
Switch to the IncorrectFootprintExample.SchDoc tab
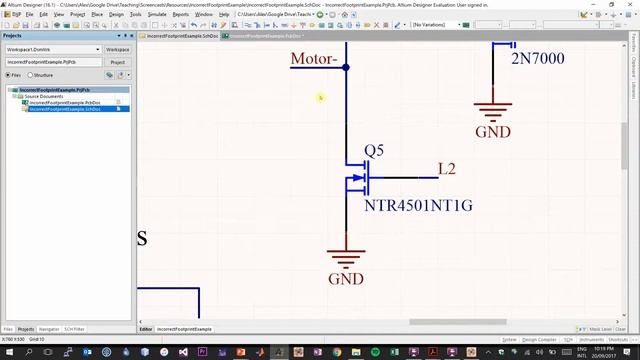[179, 36]
